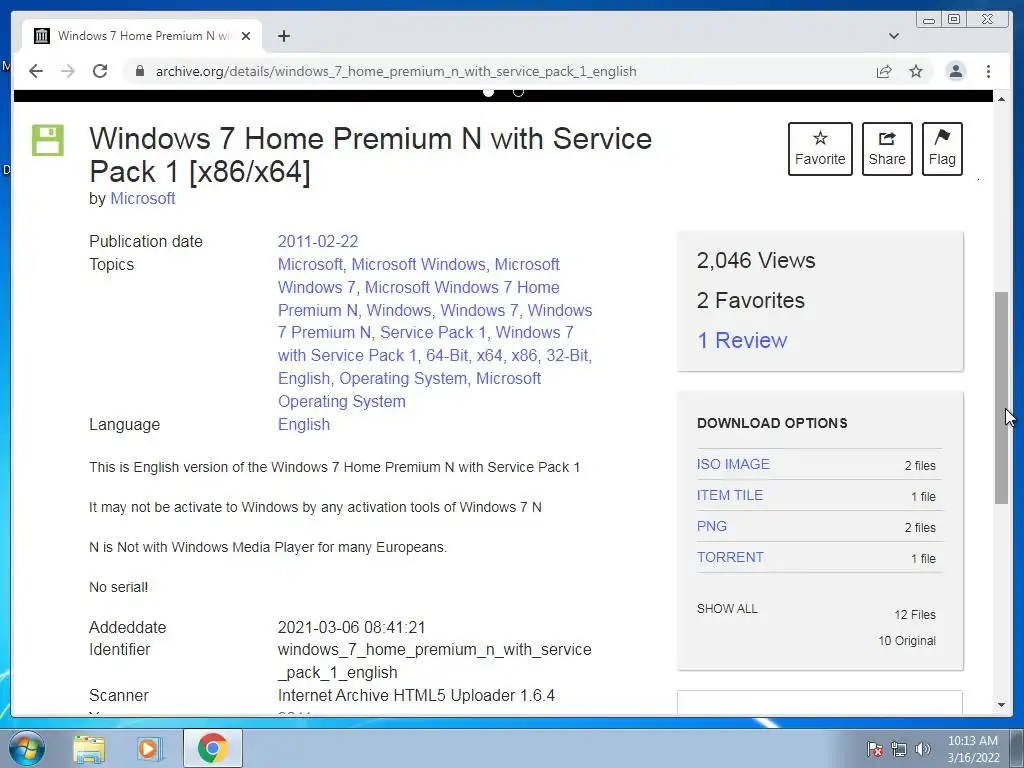Close the Windows 7 Home Premium tab
Screen dimensions: 1024x768
[246, 36]
